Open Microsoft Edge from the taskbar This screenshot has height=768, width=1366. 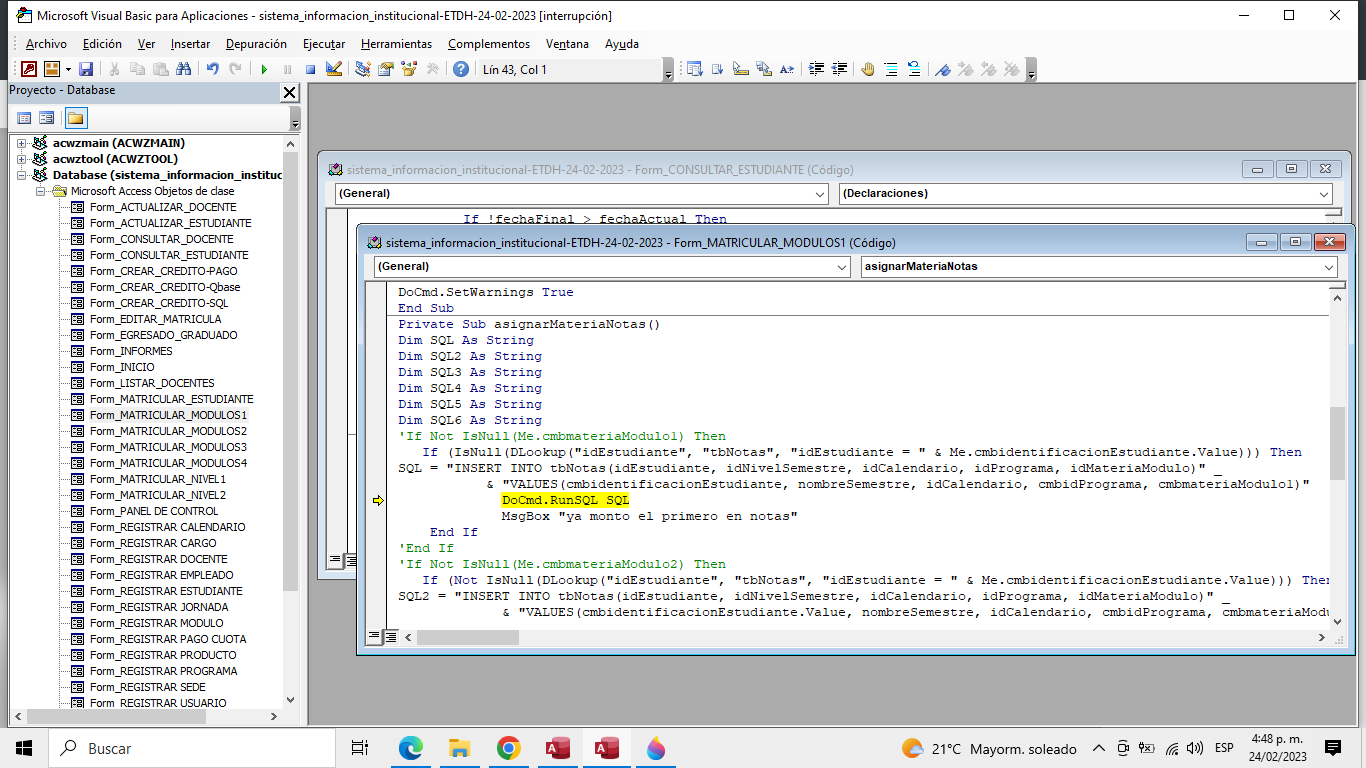click(x=411, y=748)
